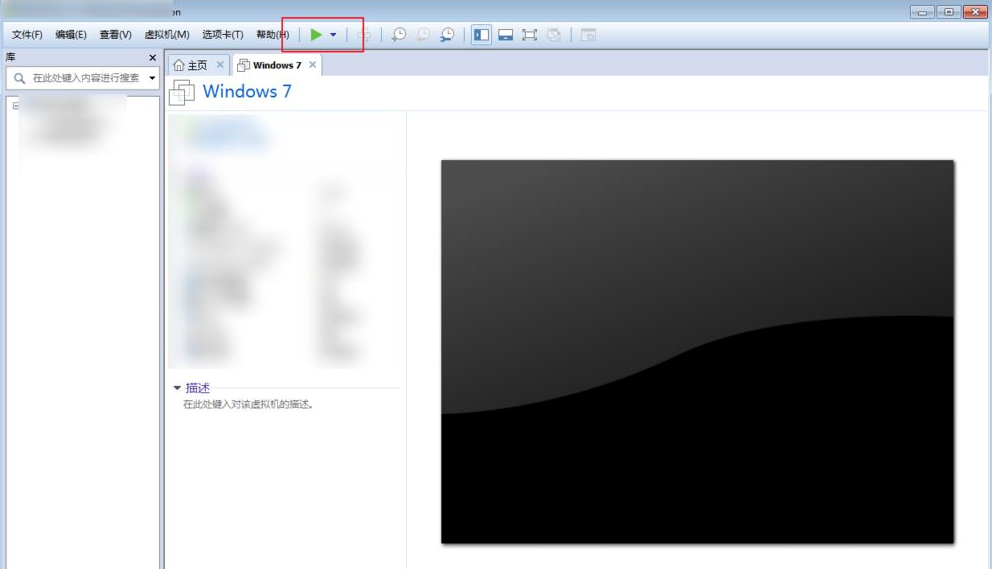Image resolution: width=992 pixels, height=569 pixels.
Task: Open the library search dropdown arrow
Action: 152,78
